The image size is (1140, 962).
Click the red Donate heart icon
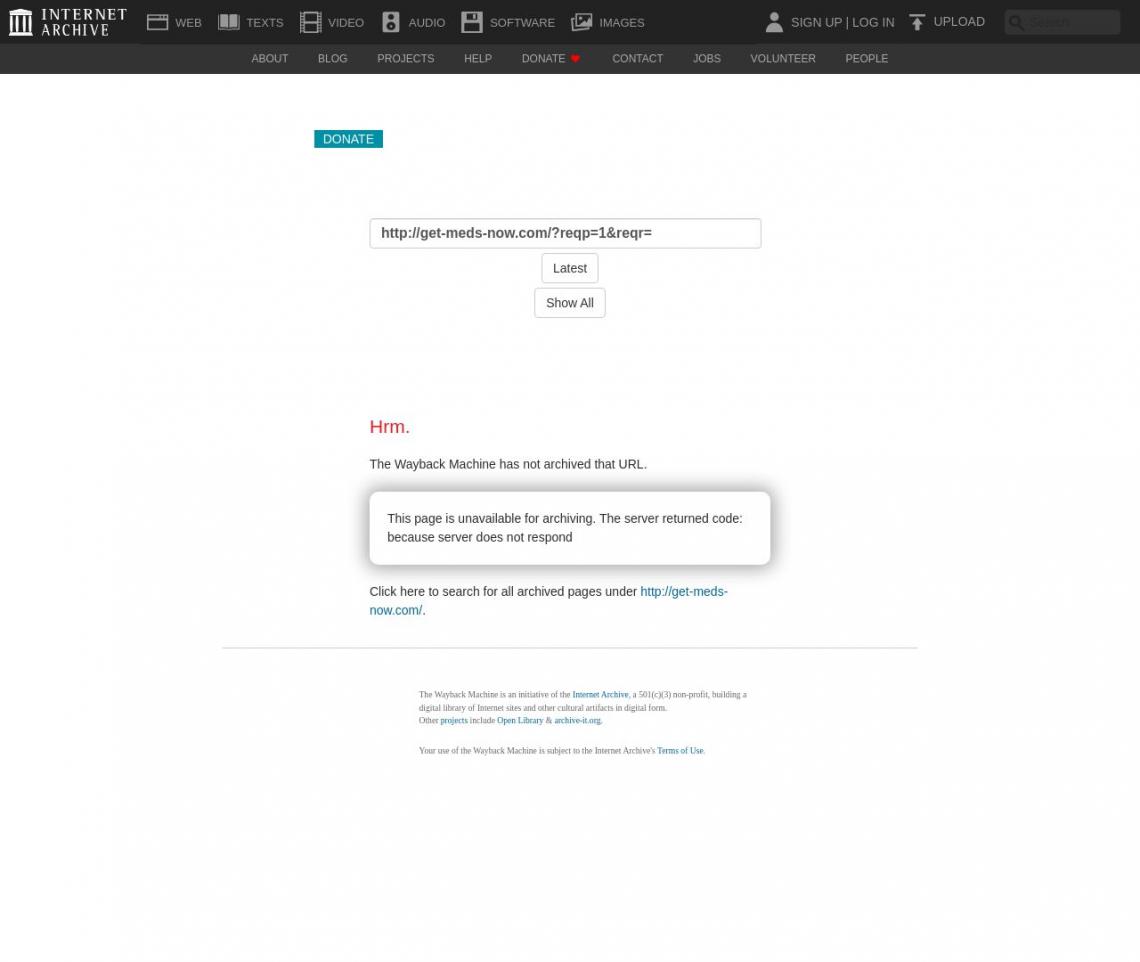[575, 59]
